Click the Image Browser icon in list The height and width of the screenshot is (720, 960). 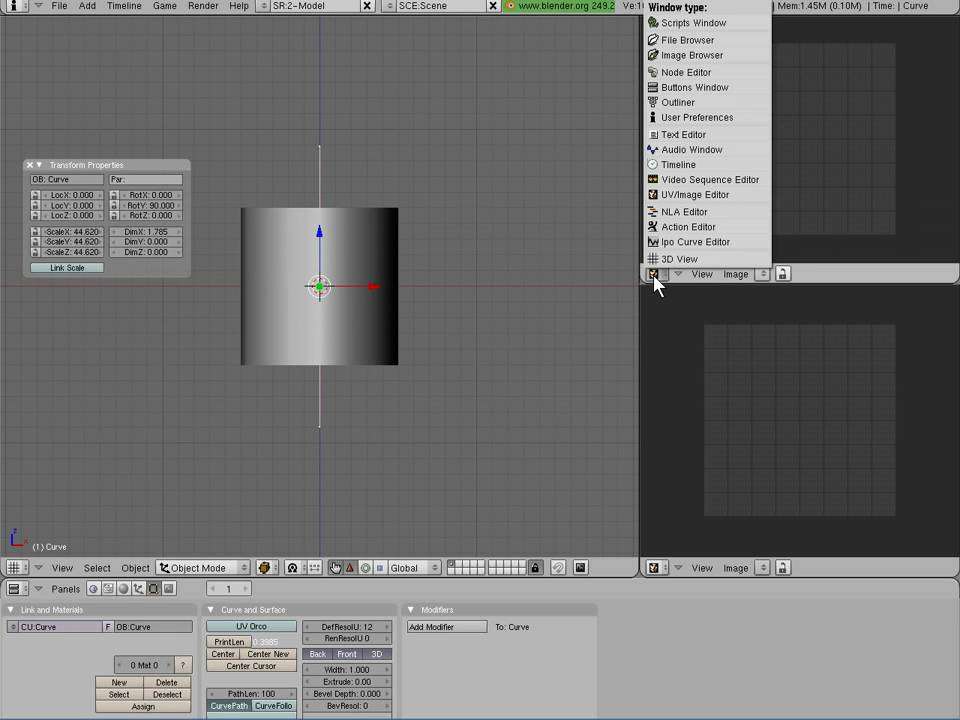point(653,55)
